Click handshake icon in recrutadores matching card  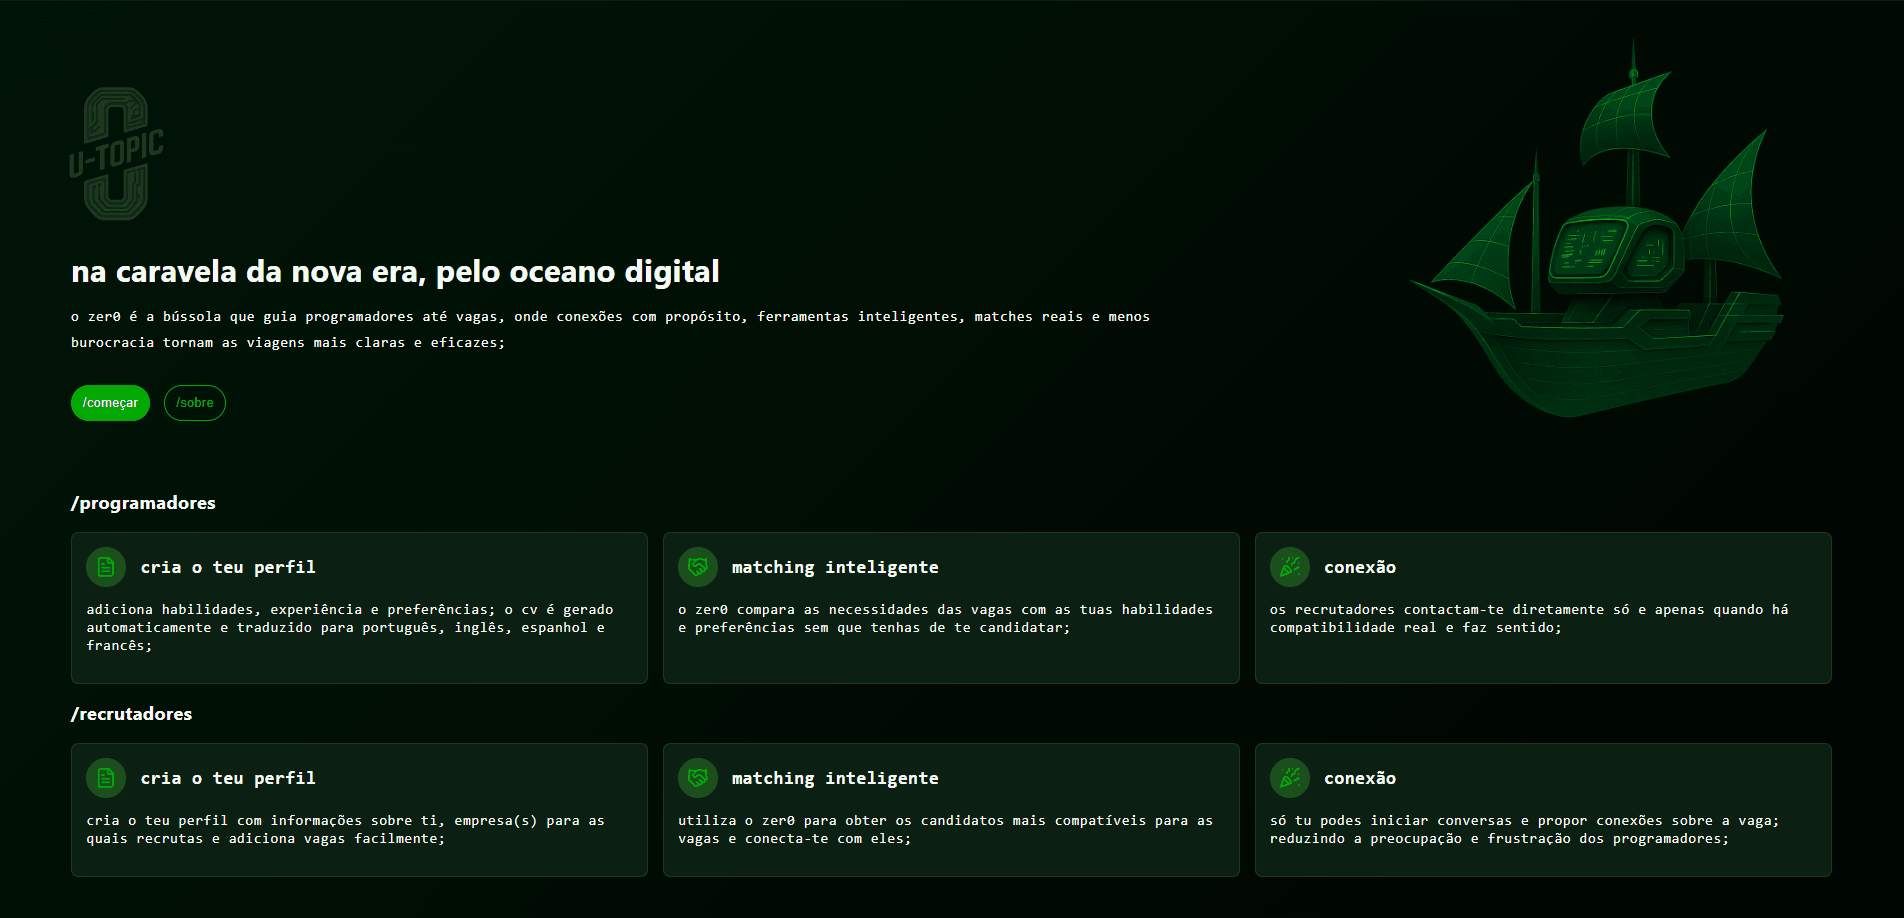pyautogui.click(x=698, y=778)
